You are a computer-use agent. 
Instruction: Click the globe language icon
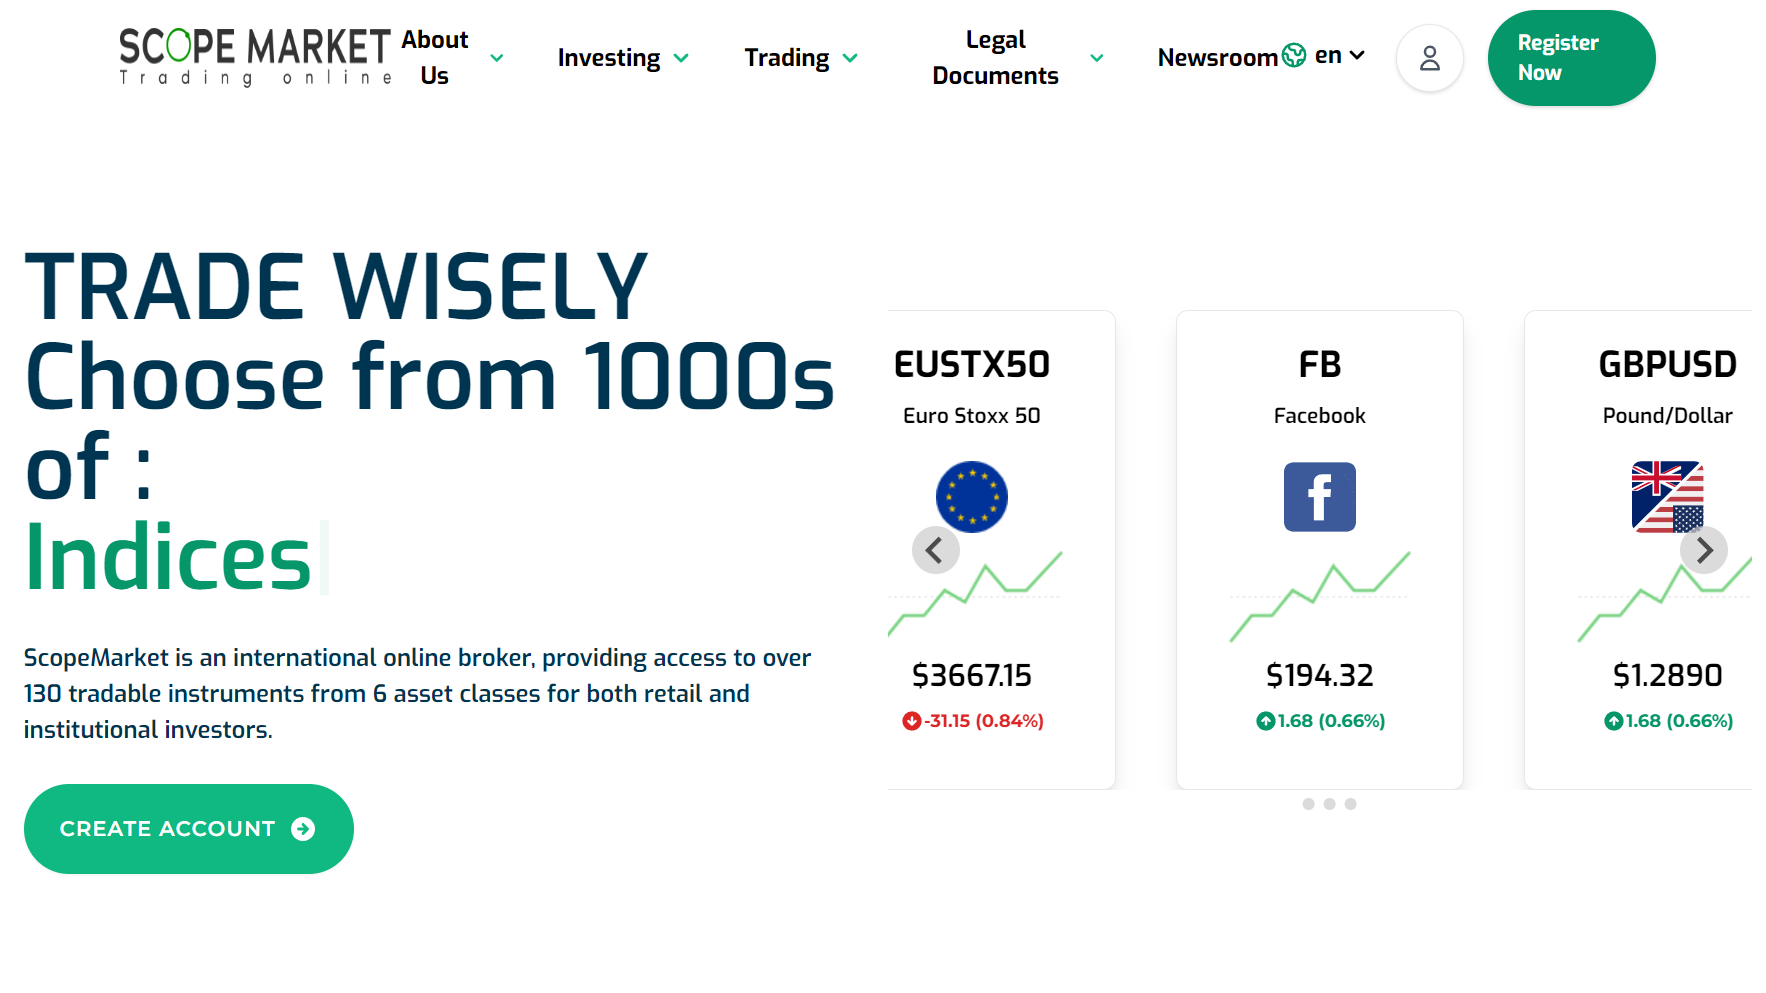(x=1294, y=56)
